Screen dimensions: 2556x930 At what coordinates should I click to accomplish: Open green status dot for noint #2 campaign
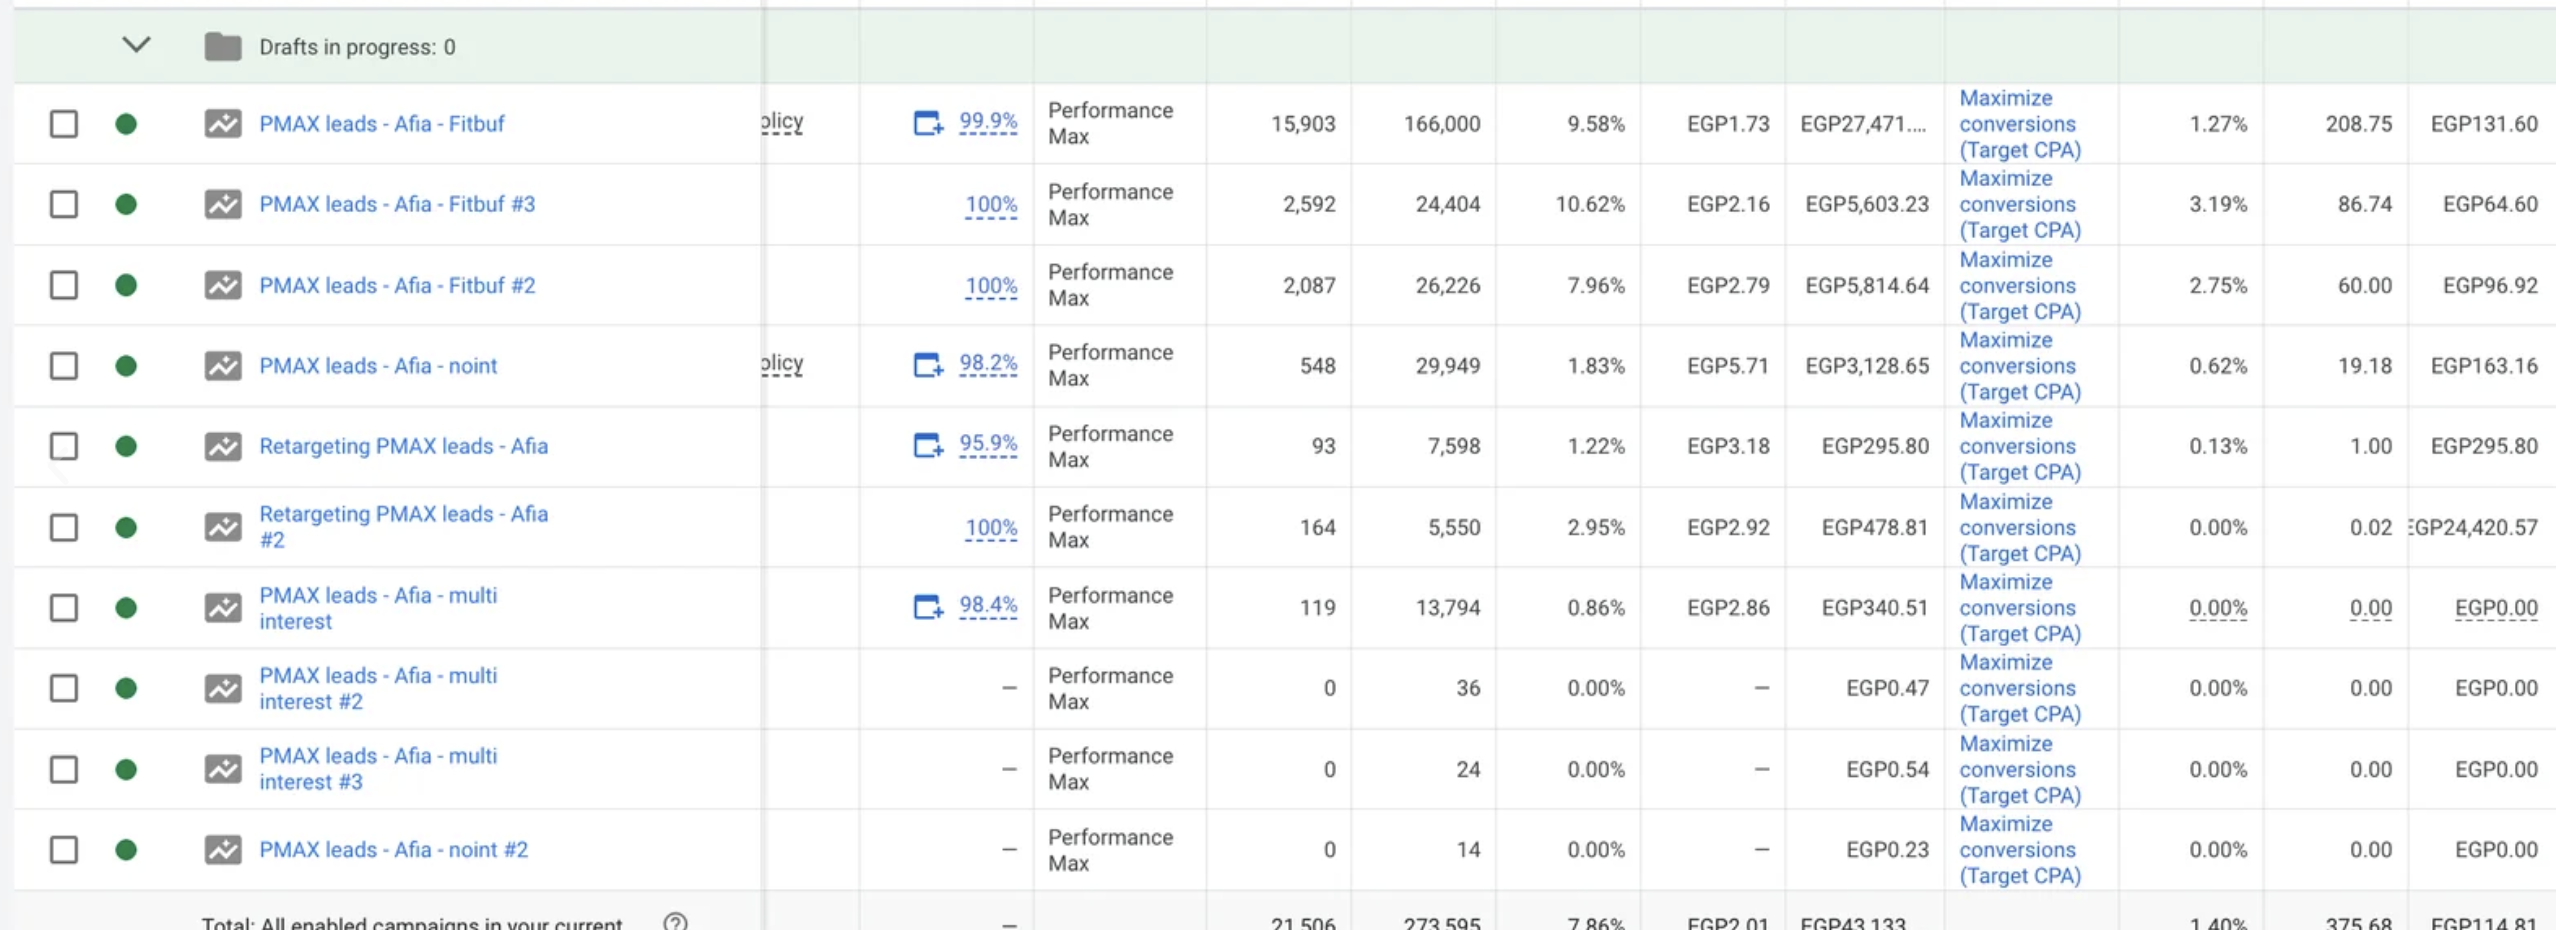pos(126,850)
